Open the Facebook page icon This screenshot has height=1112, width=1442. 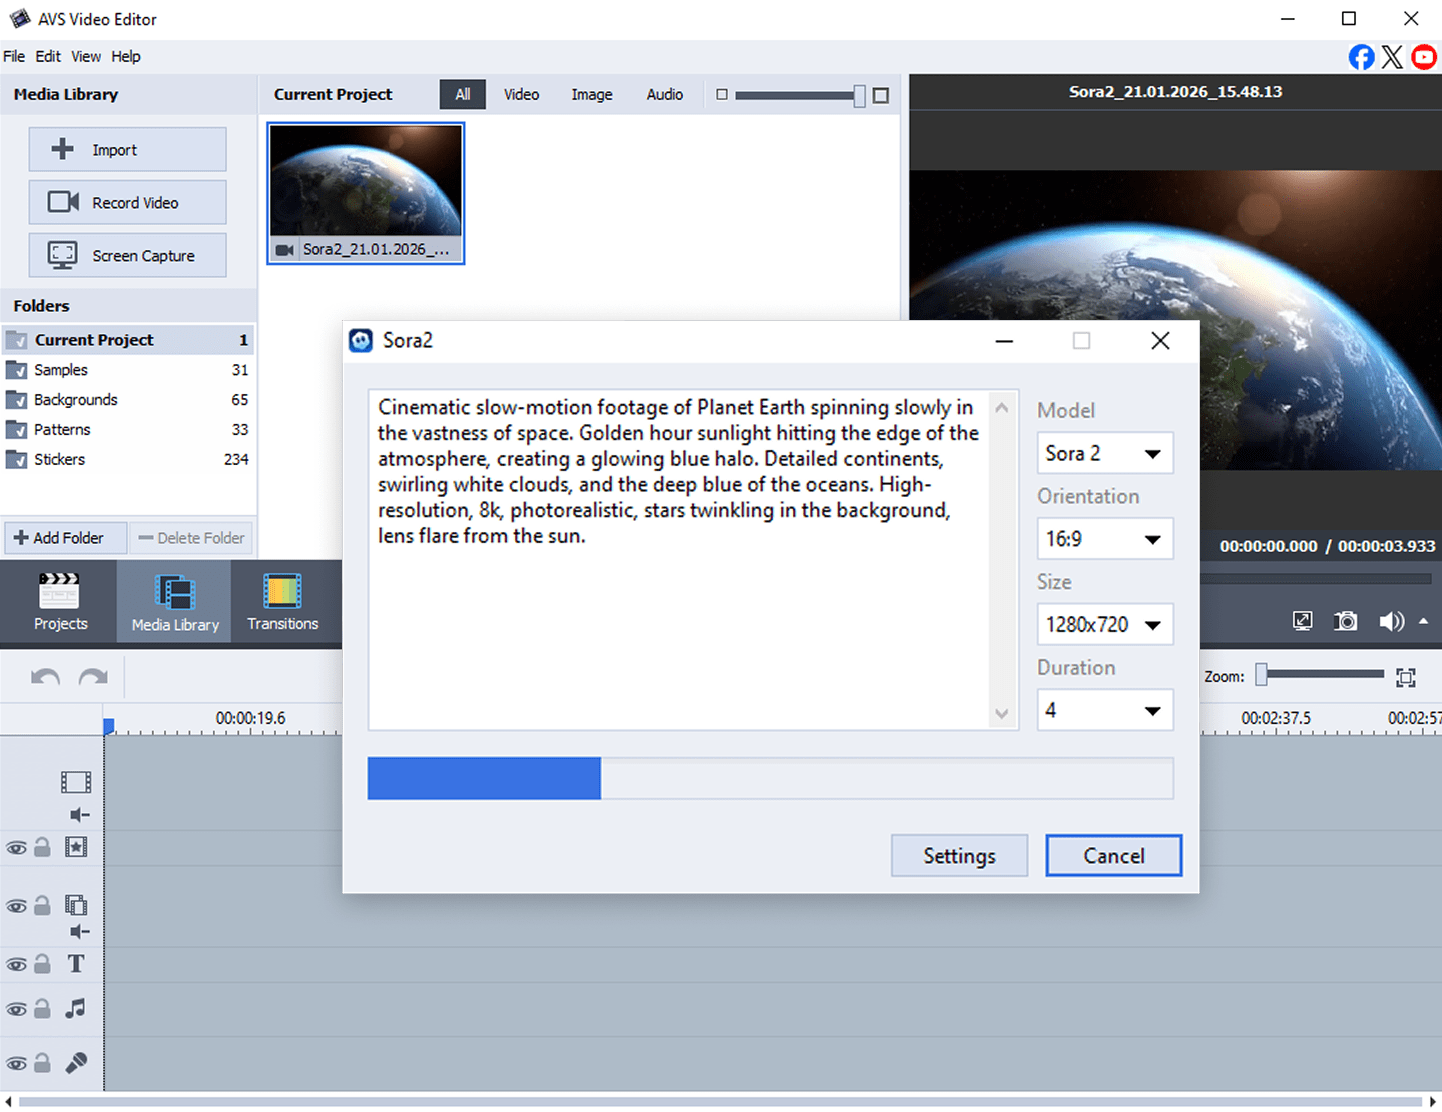[1361, 57]
